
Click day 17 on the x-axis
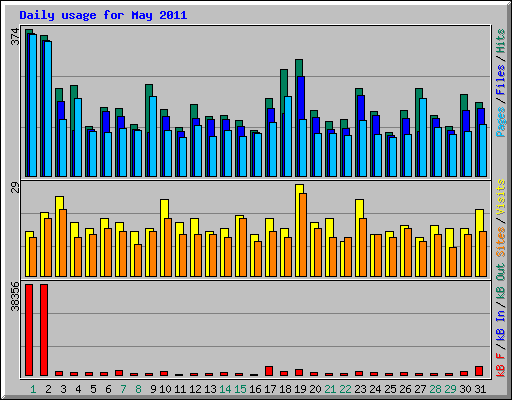pos(270,389)
